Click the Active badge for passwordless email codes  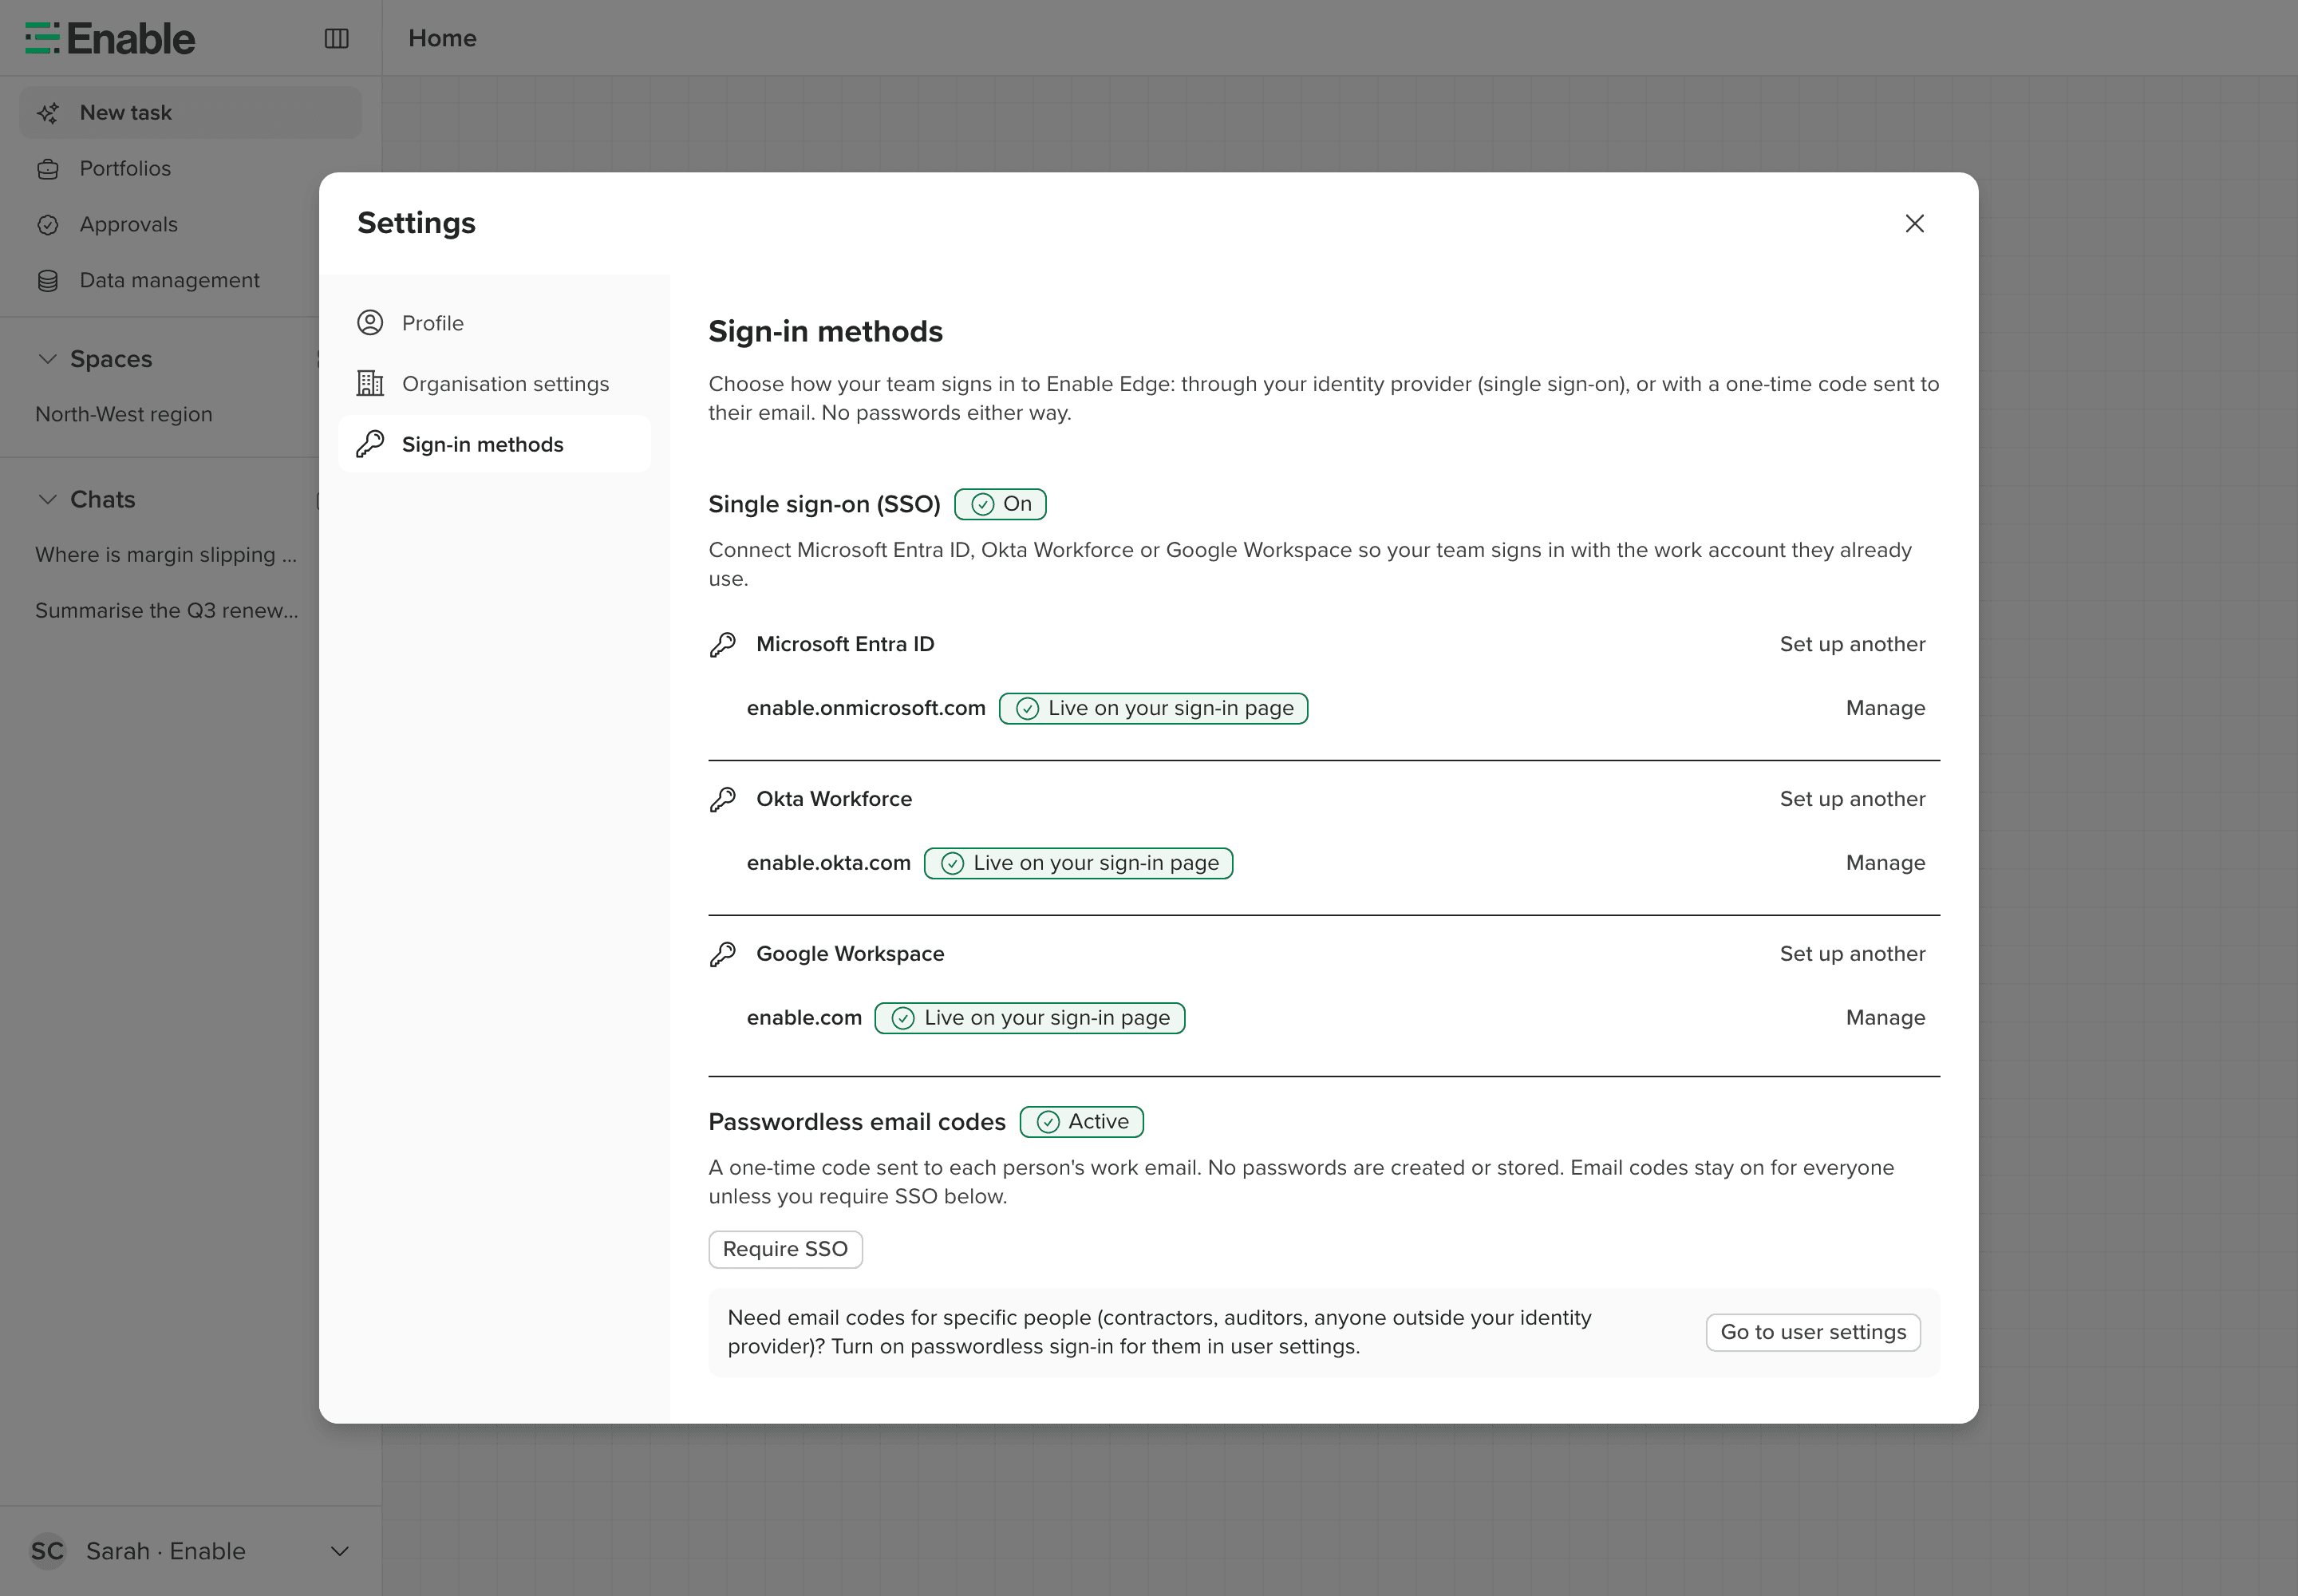1081,1122
